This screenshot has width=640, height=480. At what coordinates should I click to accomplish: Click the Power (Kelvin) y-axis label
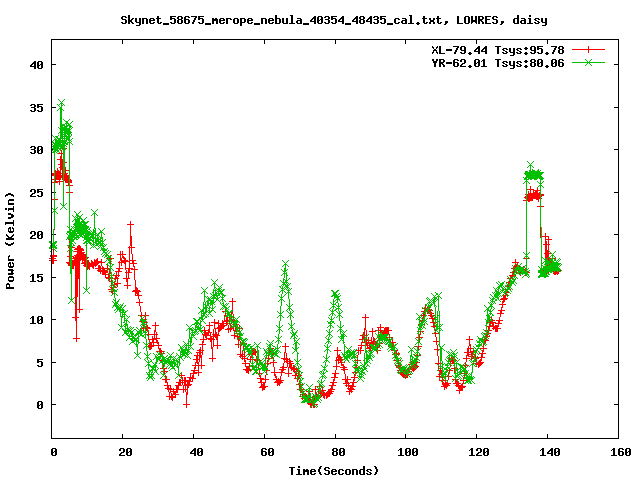click(x=10, y=241)
